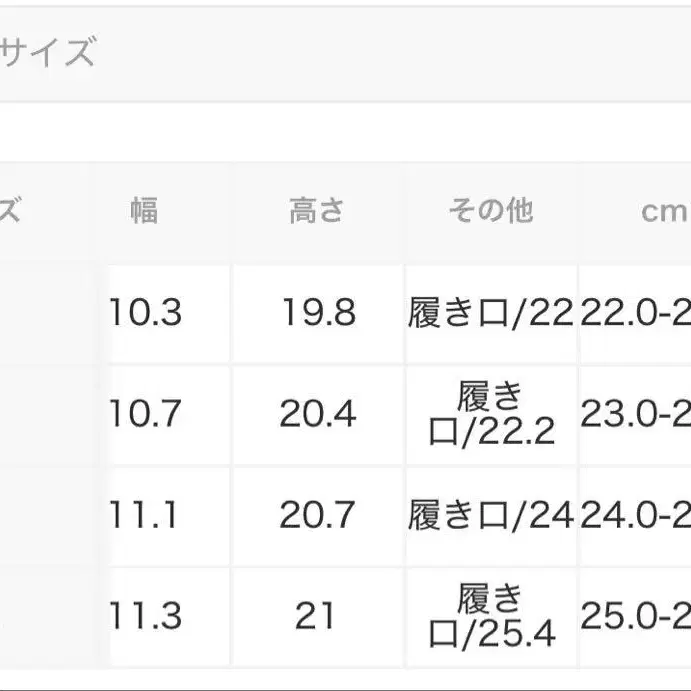The image size is (691, 691).
Task: Select the width cell 10.7
Action: (146, 414)
